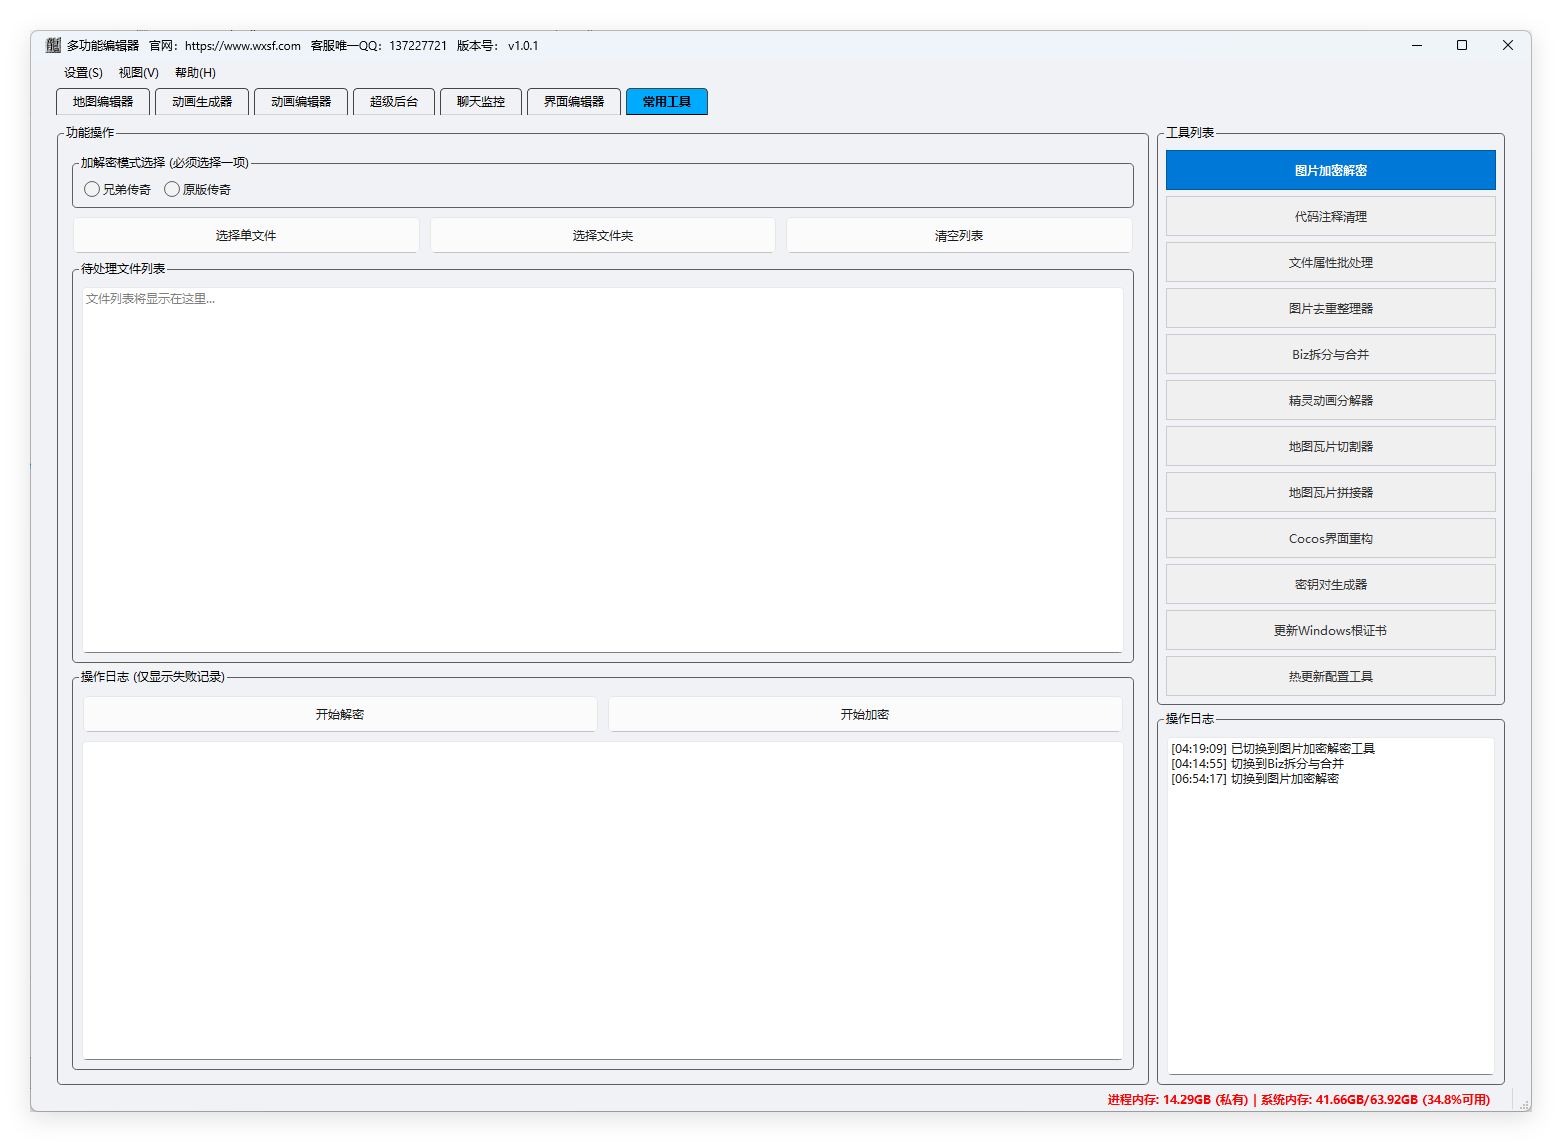
Task: Open the 帮助(H) menu
Action: 195,73
